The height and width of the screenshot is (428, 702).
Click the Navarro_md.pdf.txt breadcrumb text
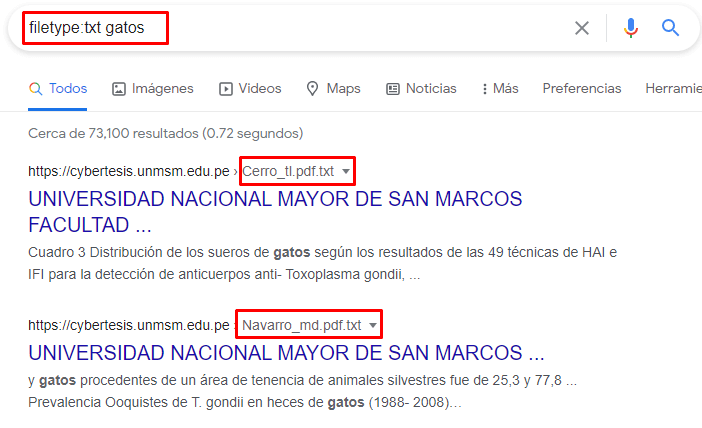pyautogui.click(x=301, y=325)
